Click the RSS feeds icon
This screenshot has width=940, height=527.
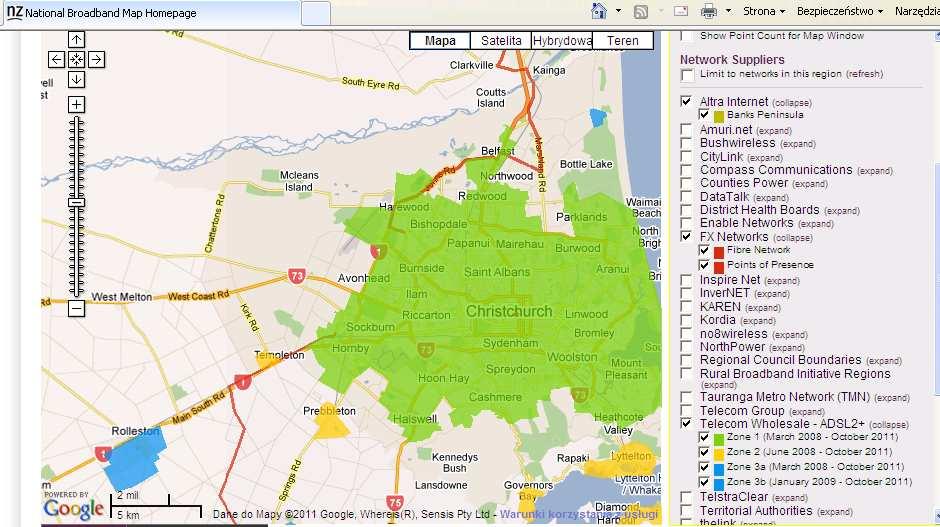click(641, 11)
